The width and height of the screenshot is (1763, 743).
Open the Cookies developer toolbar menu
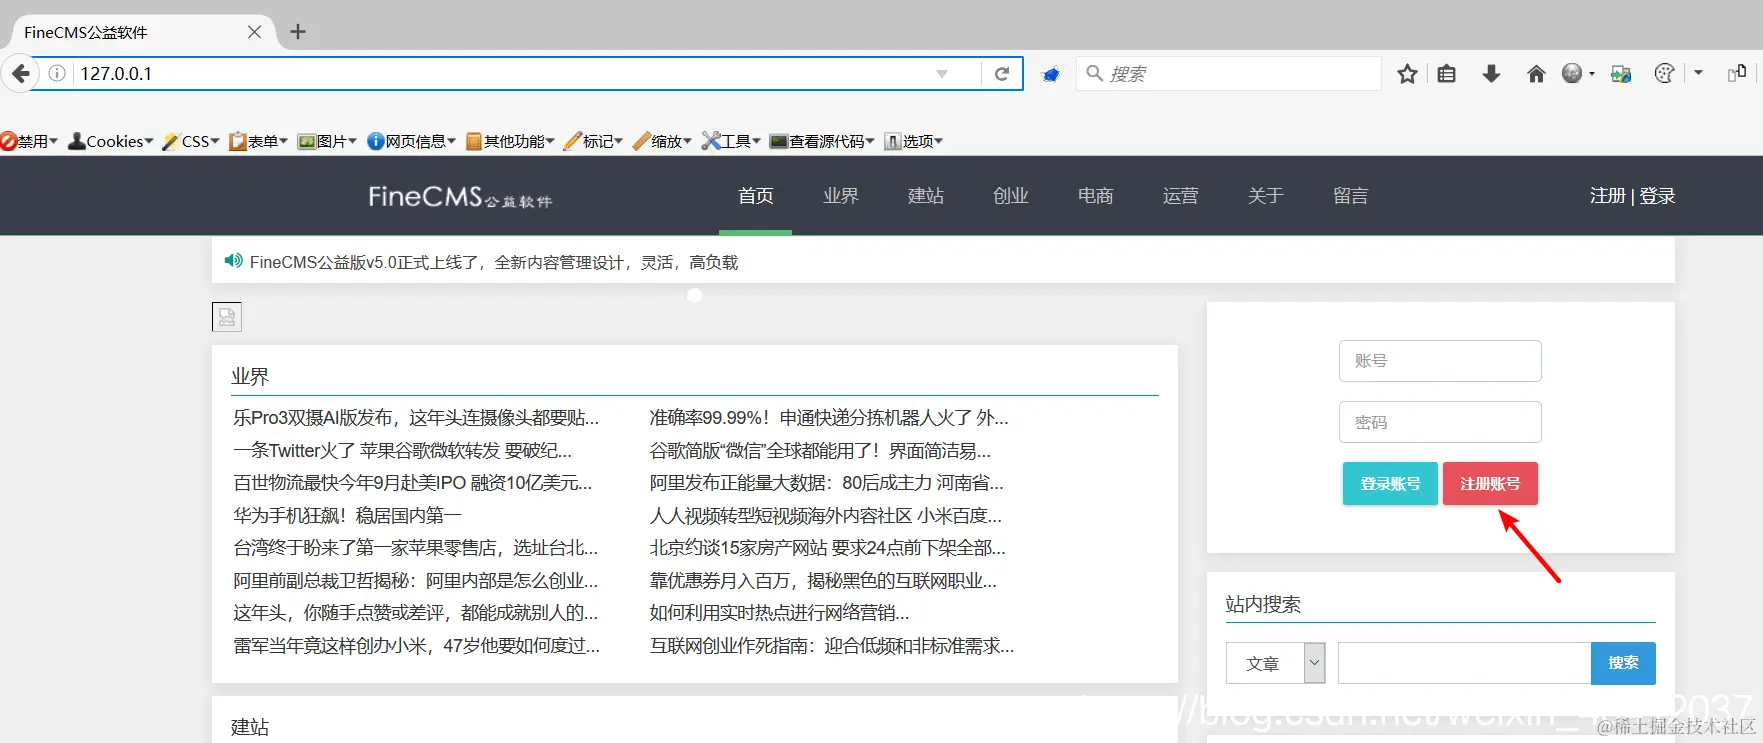[111, 141]
